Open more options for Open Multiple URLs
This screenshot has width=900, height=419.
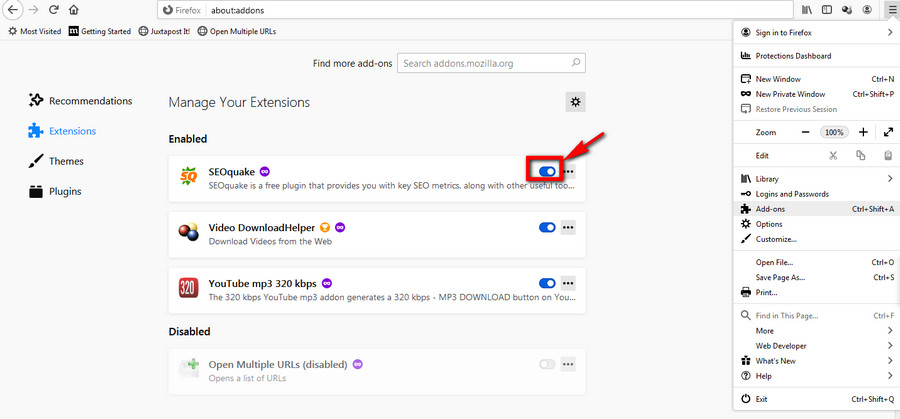[x=568, y=364]
